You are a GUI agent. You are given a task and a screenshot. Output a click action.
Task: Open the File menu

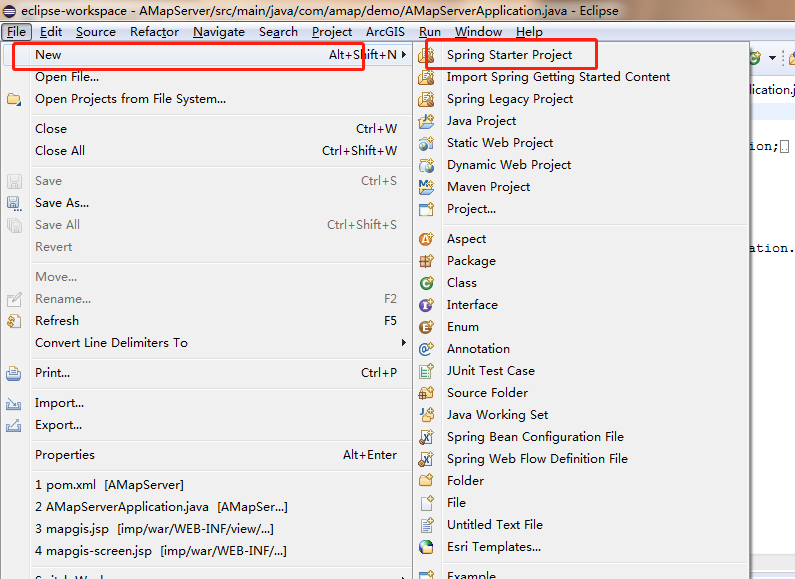(16, 32)
